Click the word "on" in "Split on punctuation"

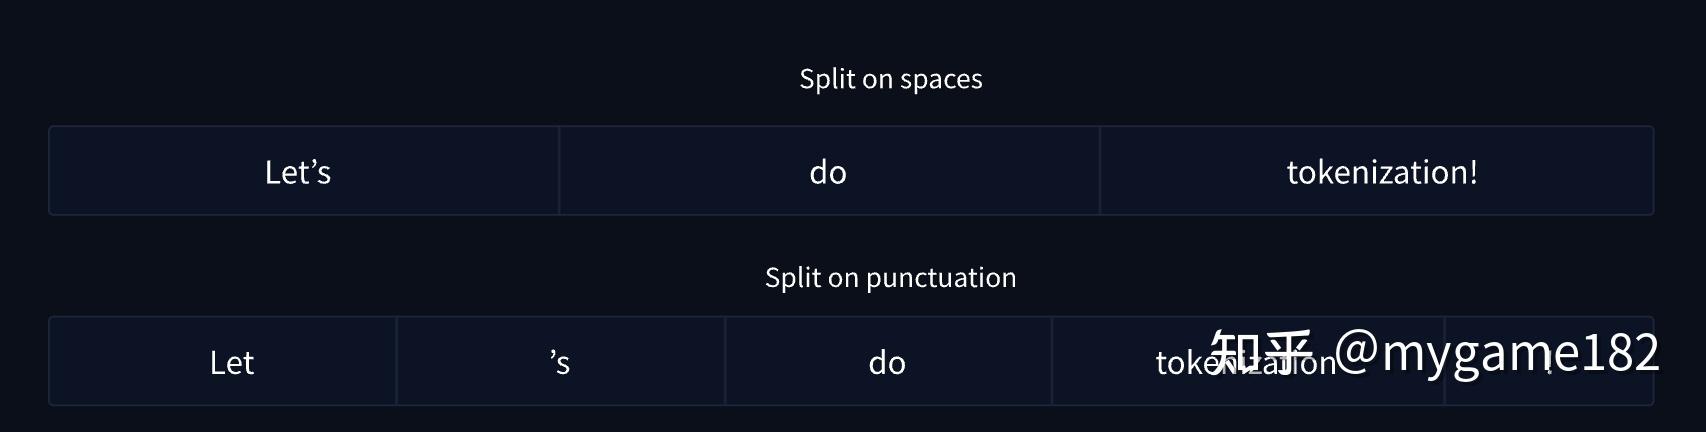(x=843, y=277)
